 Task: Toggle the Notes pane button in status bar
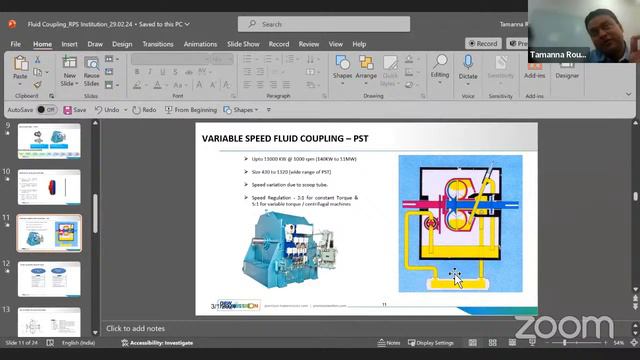pos(389,343)
